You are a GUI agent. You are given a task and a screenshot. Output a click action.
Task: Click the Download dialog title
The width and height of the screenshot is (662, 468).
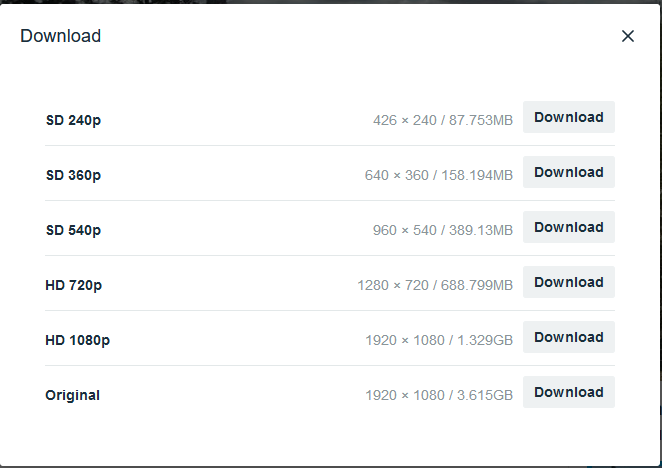pos(60,36)
